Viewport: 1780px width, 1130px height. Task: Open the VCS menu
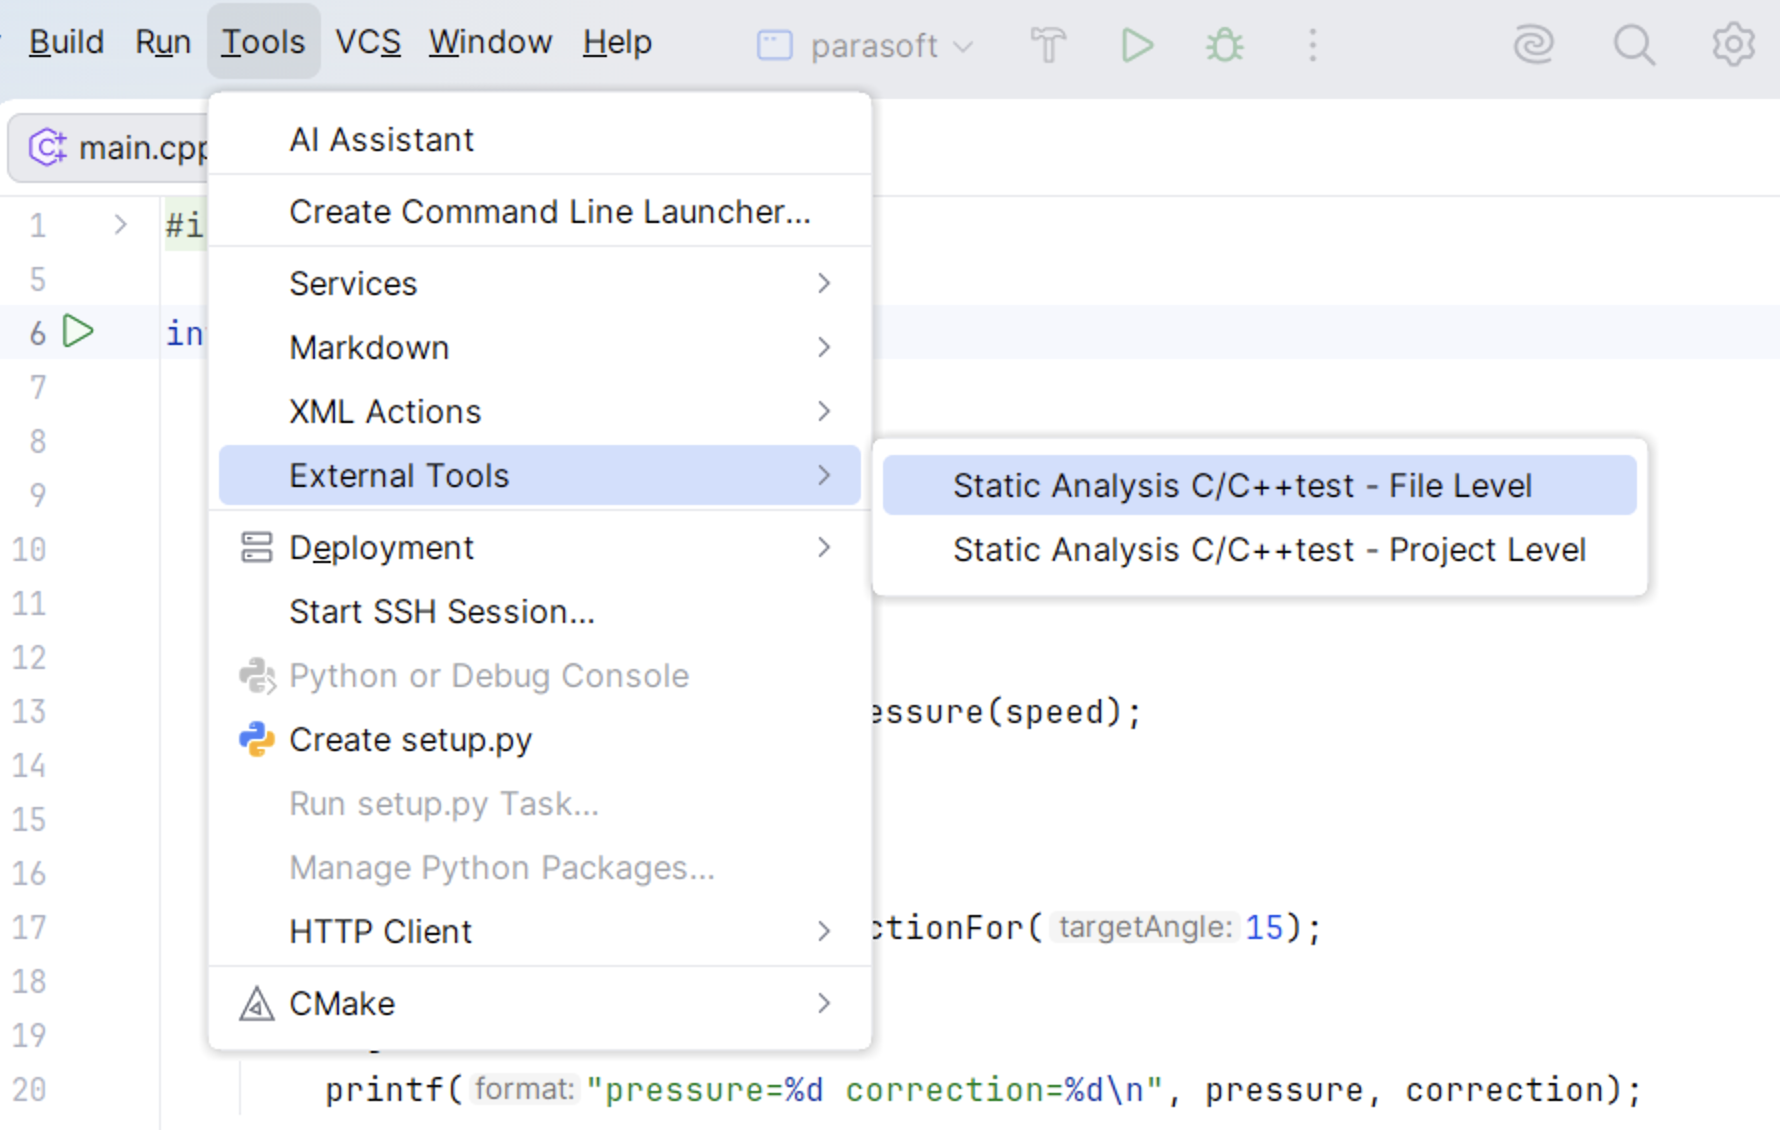[x=368, y=42]
